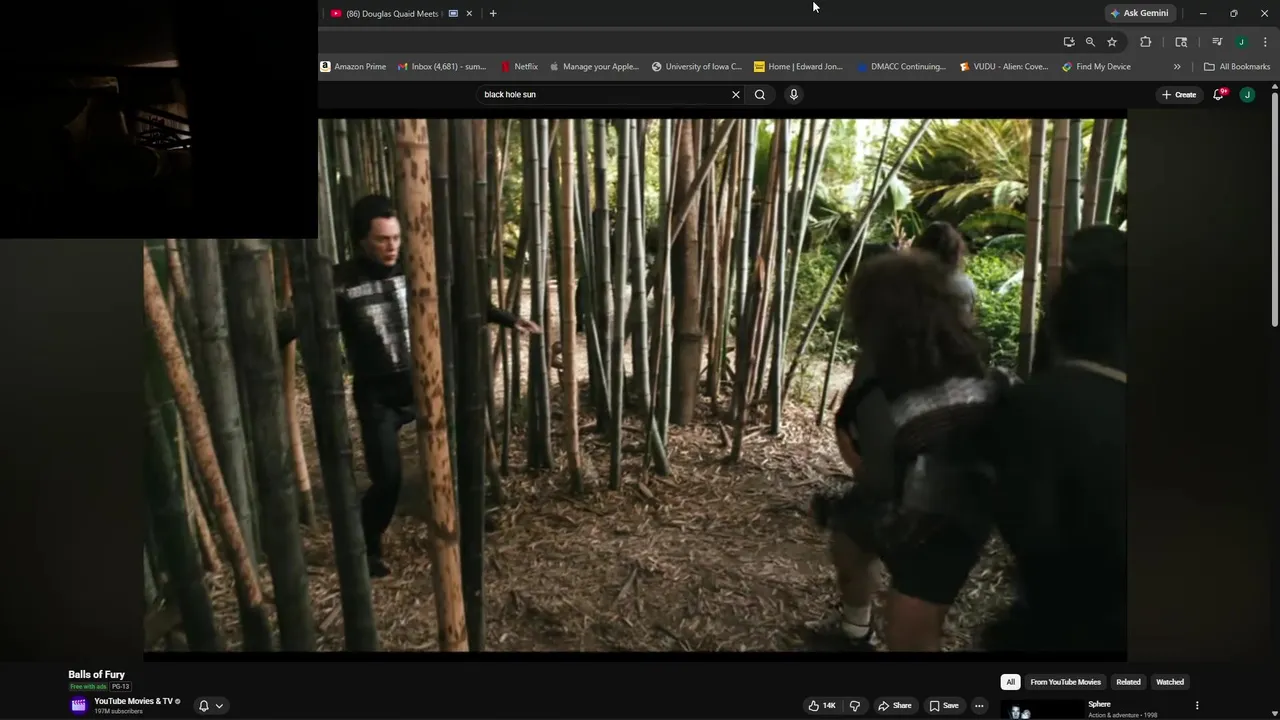Restore down the Chrome window
Viewport: 1280px width, 720px height.
[1233, 13]
